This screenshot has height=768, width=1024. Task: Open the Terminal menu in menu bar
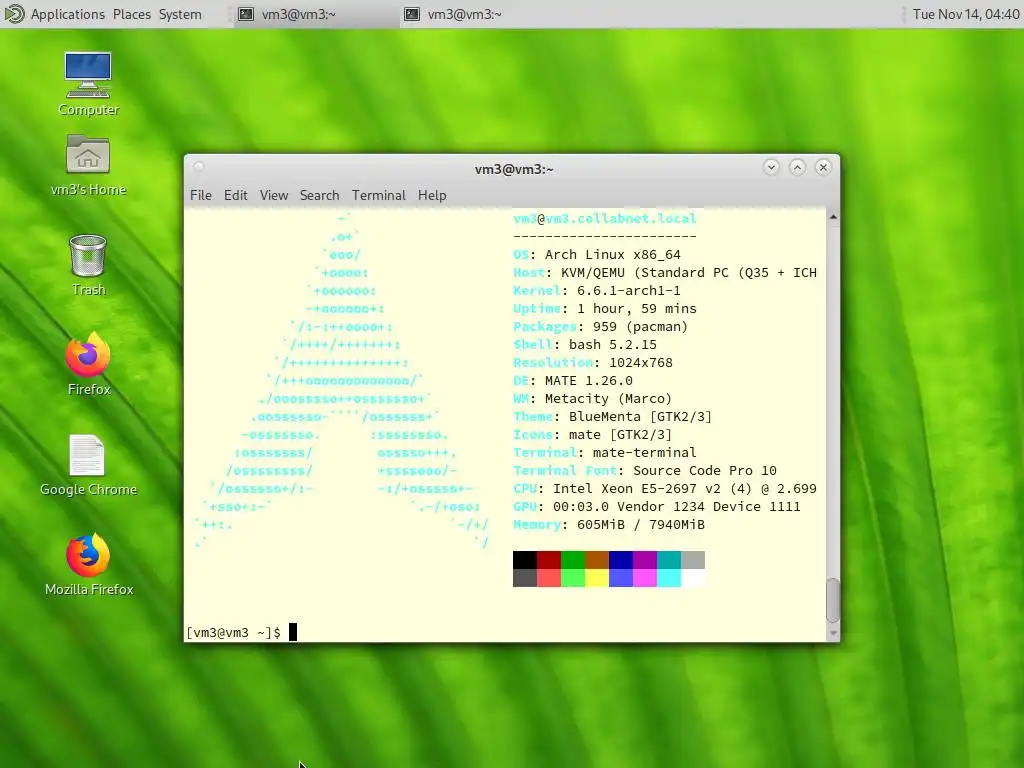(379, 195)
